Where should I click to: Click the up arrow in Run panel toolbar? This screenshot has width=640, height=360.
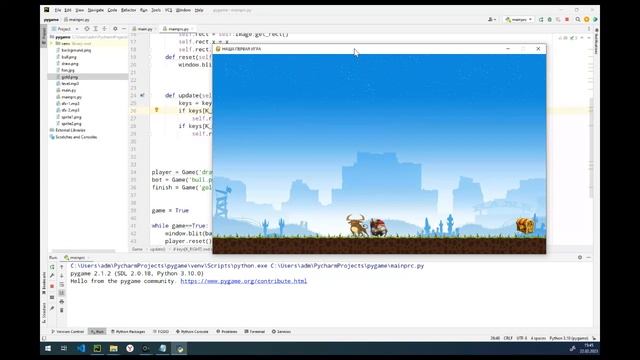(62, 267)
